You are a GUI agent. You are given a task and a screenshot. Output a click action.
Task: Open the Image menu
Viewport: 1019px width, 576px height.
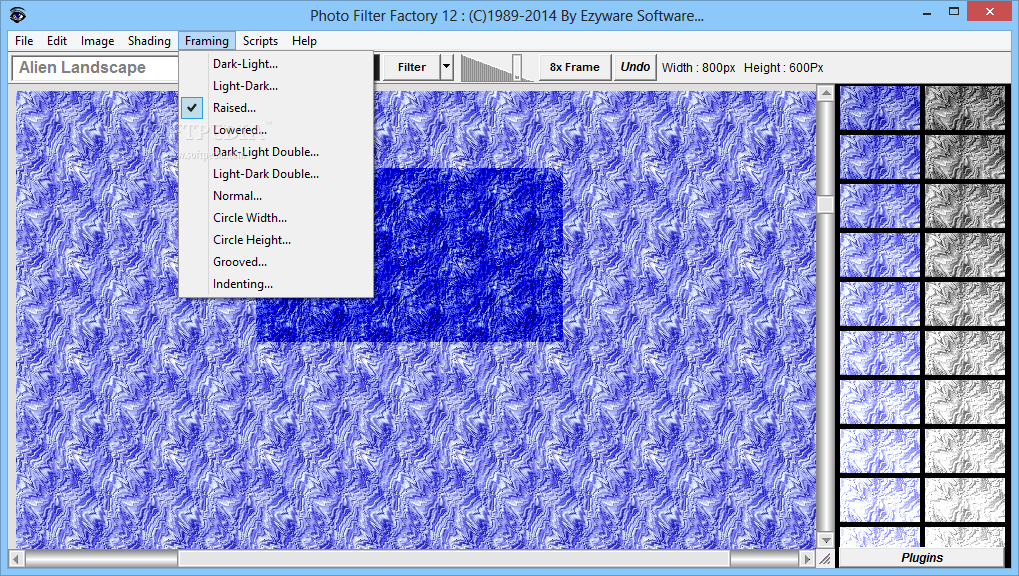97,40
